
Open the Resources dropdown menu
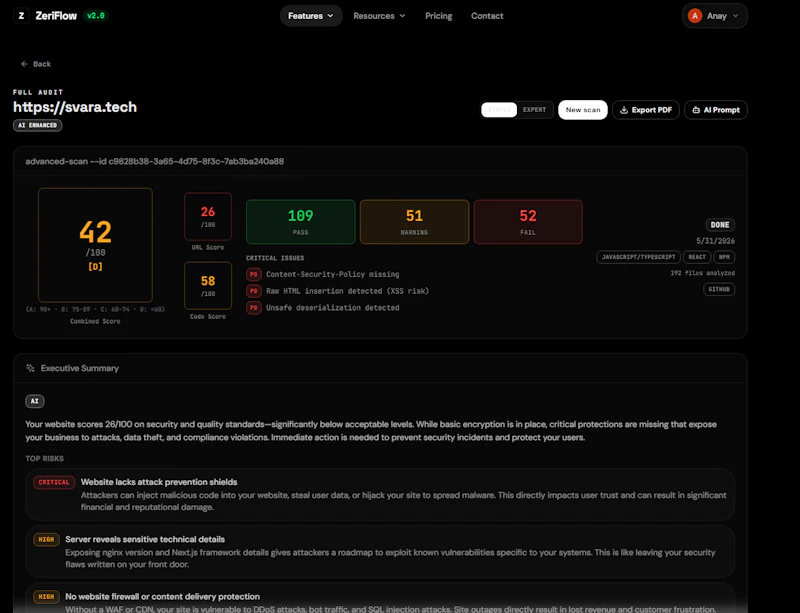point(379,16)
